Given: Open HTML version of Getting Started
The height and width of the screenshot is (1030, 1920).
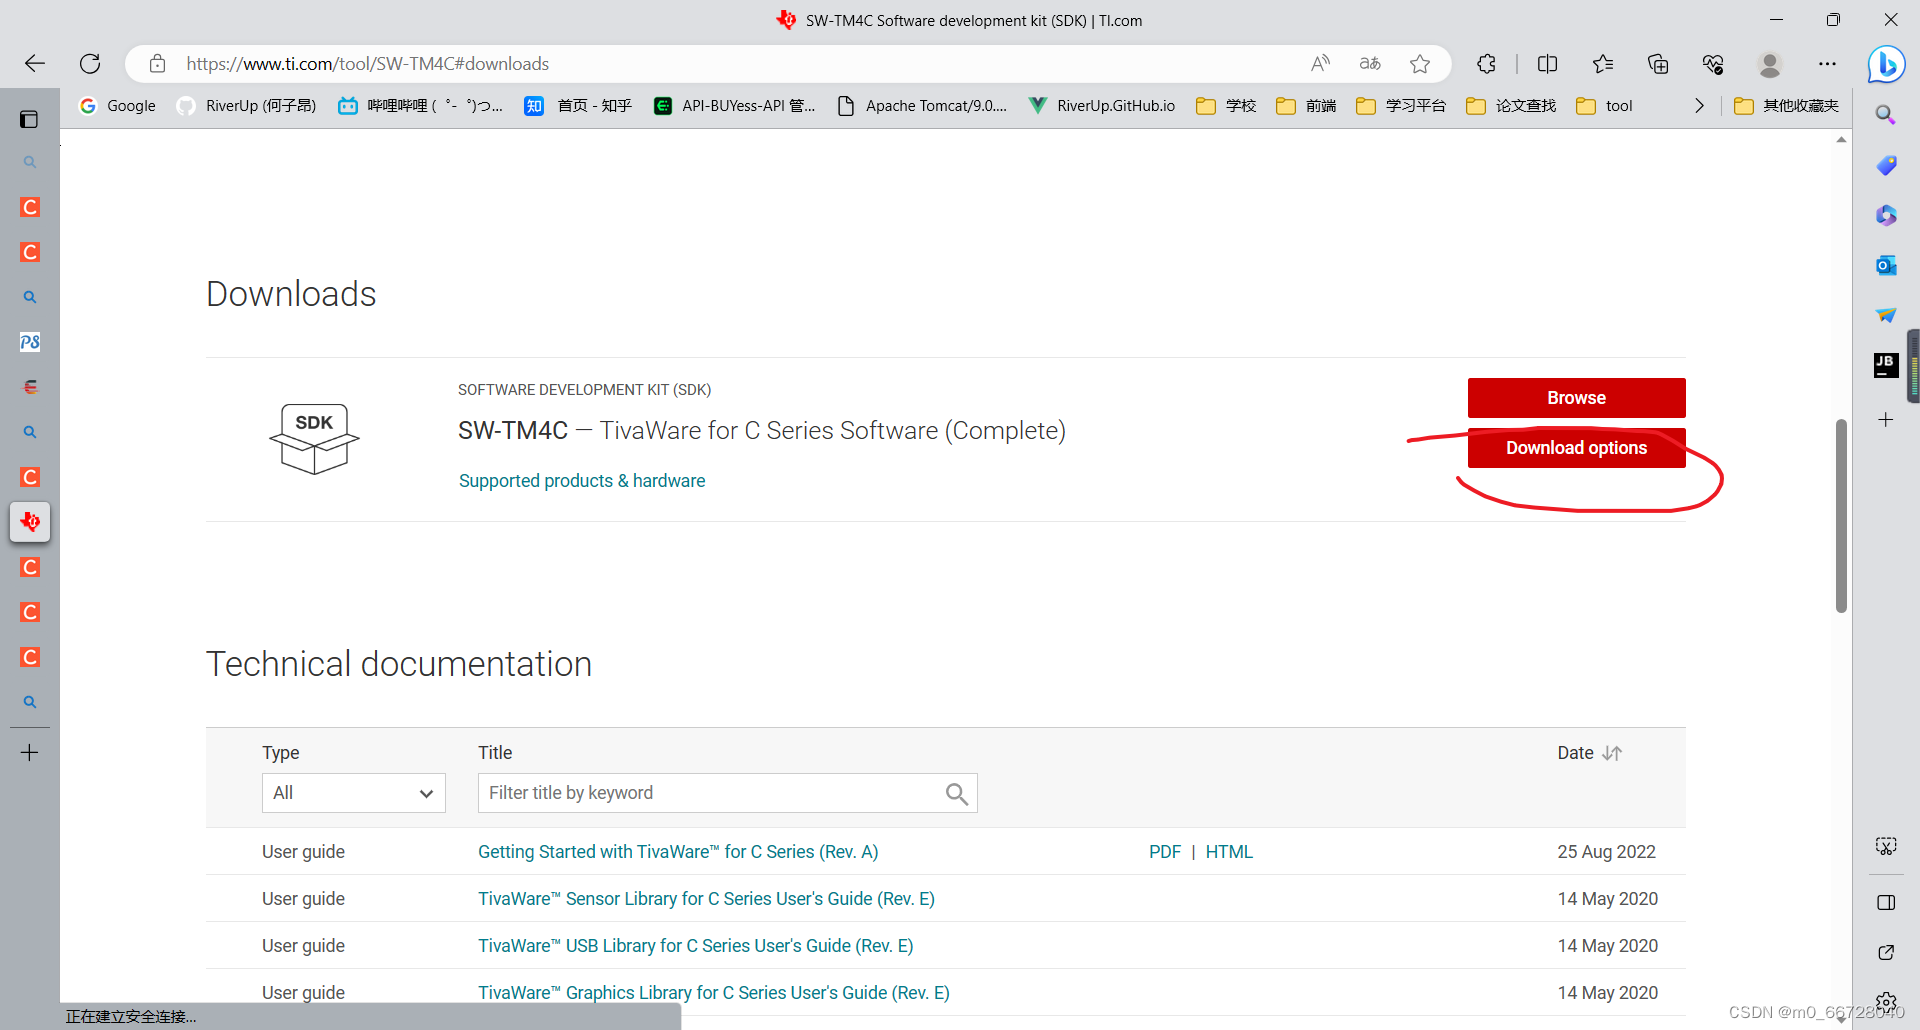Looking at the screenshot, I should tap(1229, 852).
